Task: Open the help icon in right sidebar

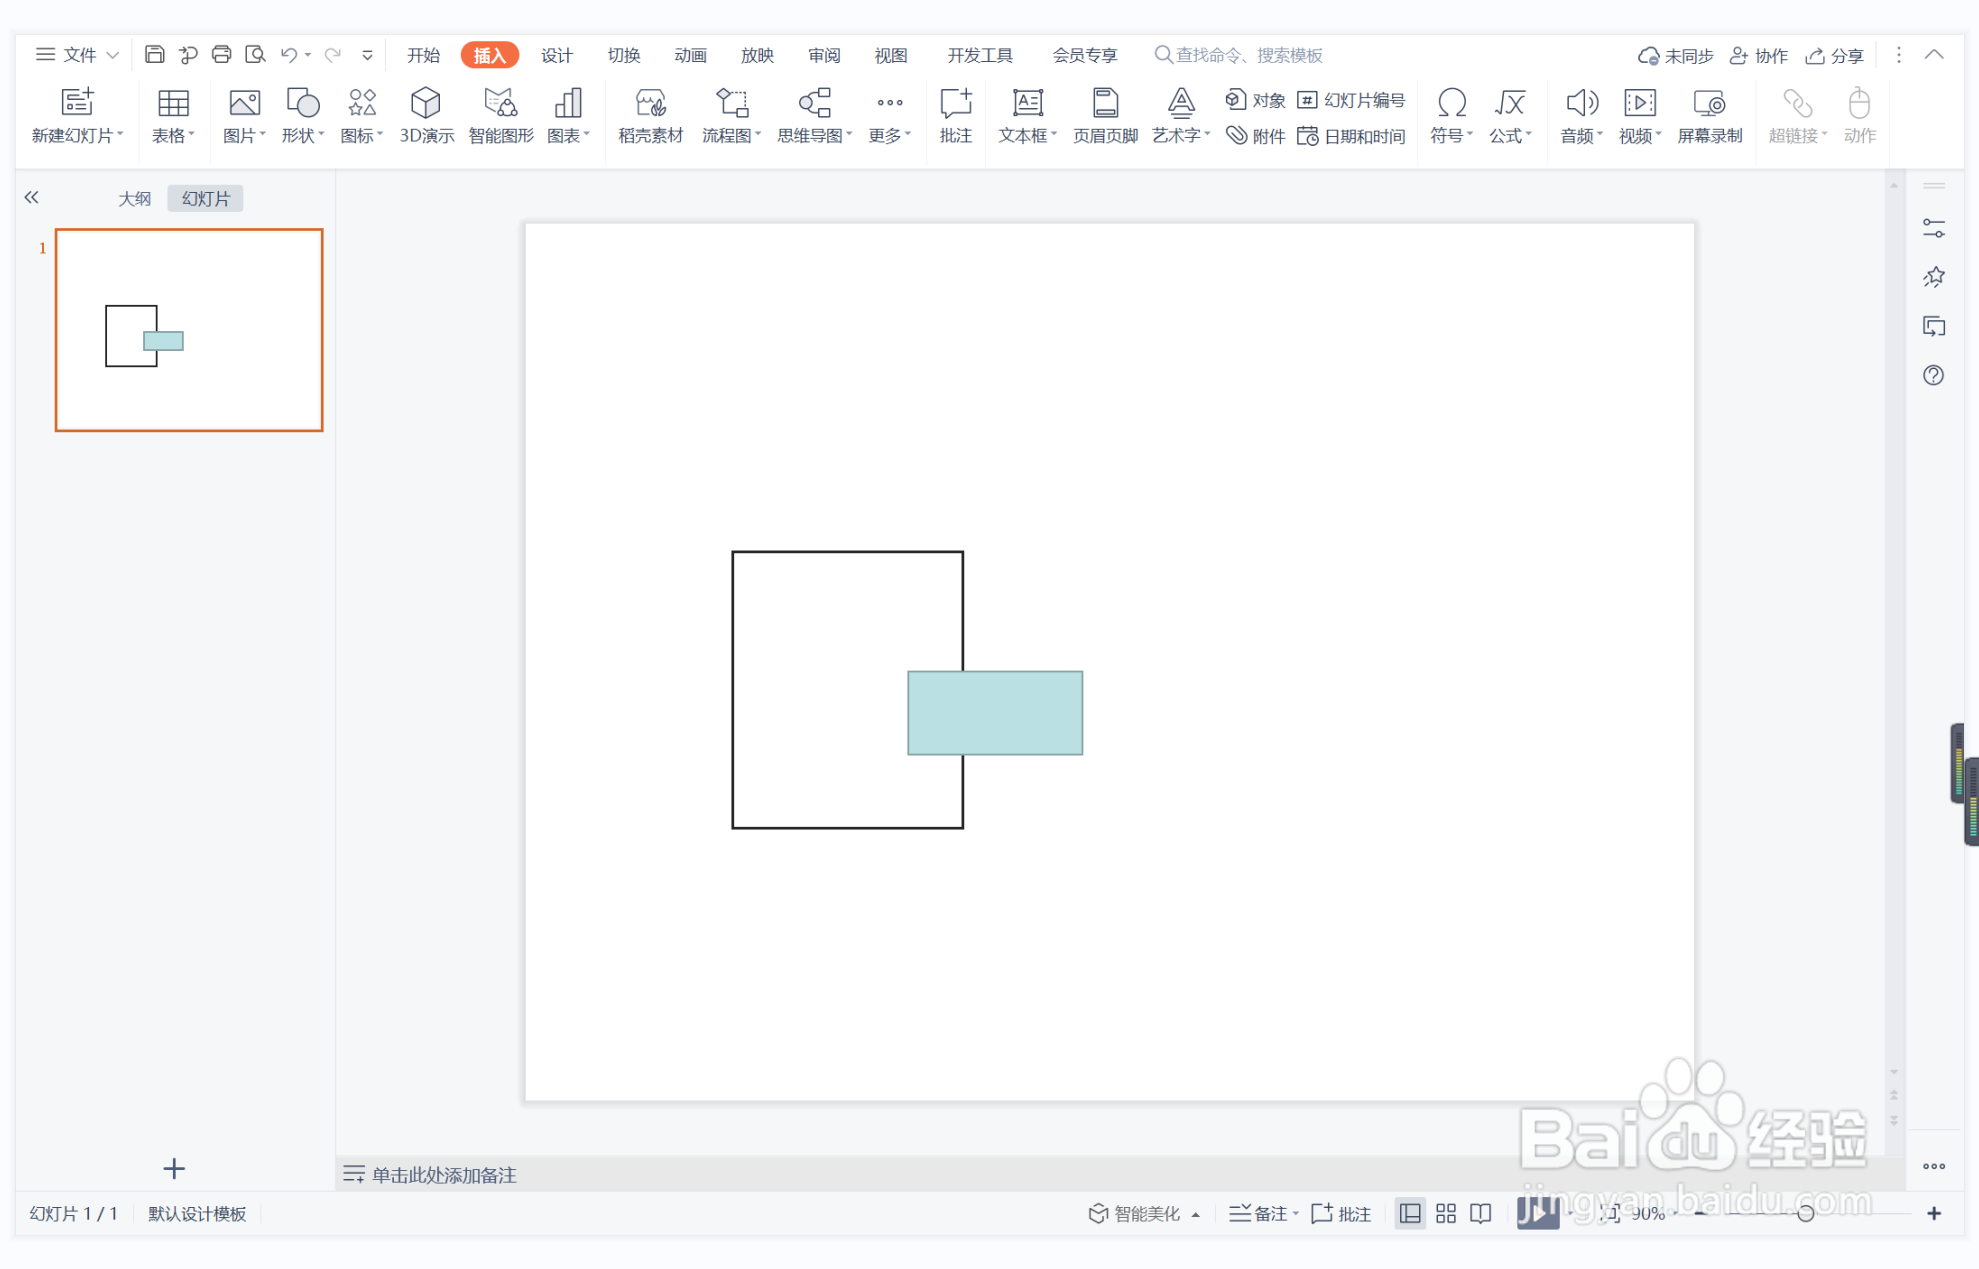Action: (1933, 375)
